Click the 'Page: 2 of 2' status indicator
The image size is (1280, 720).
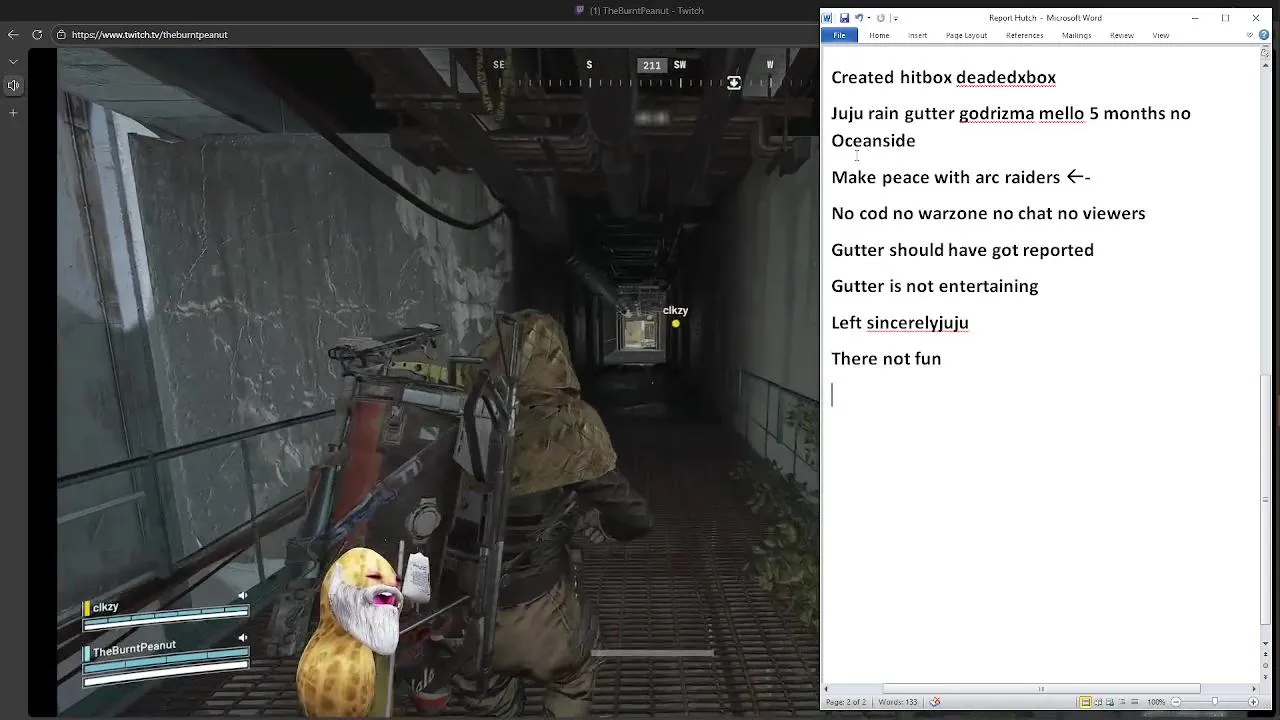click(846, 702)
